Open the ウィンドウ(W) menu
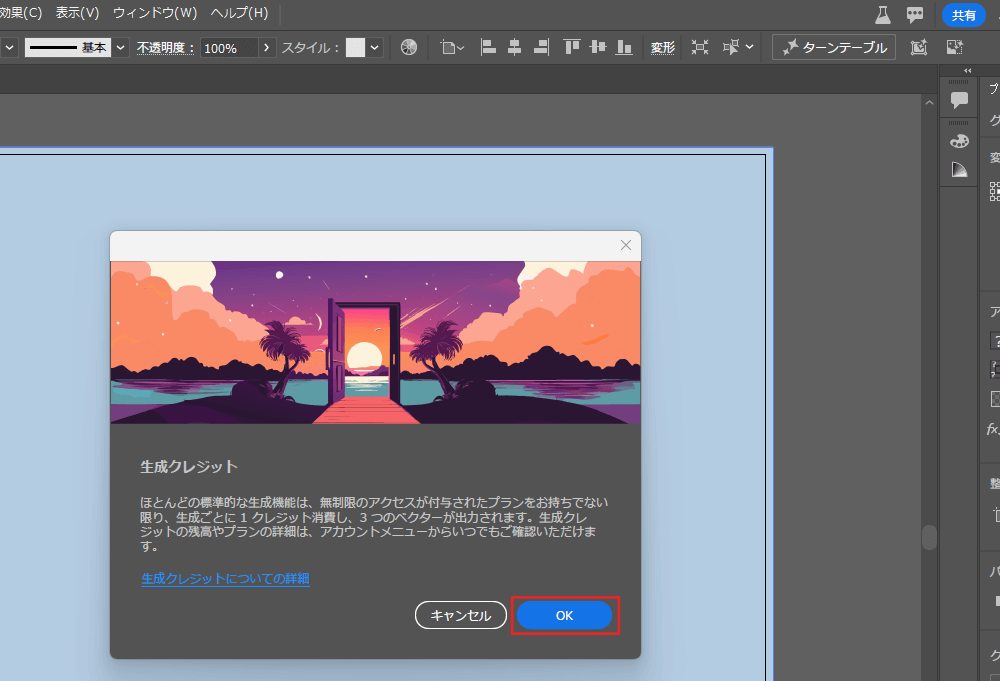This screenshot has width=1000, height=681. click(x=154, y=13)
